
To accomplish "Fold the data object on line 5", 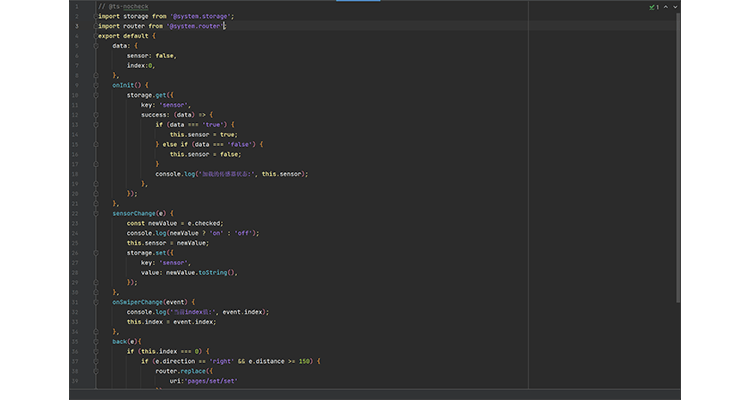I will click(95, 45).
